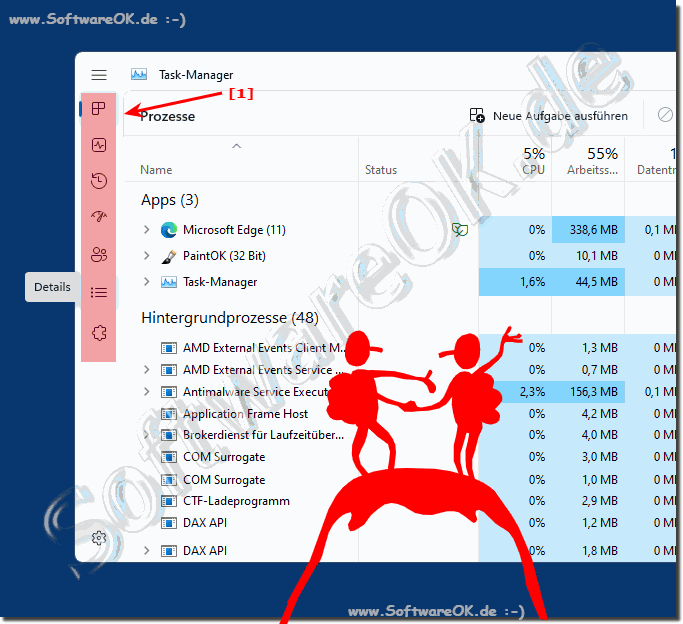Open the App history sidebar icon
This screenshot has height=624, width=683.
99,181
